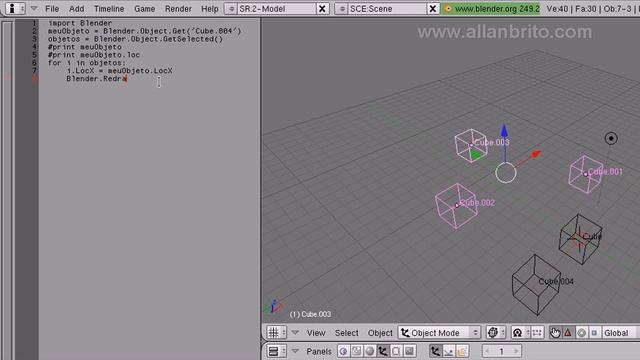The image size is (640, 360).
Task: Toggle the translate manipulator triangle icon
Action: 568,333
